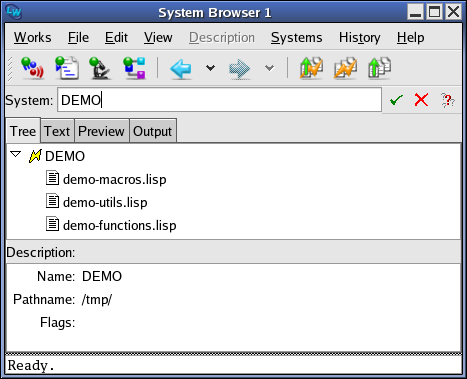
Task: Switch to the Tree tab
Action: coord(23,131)
